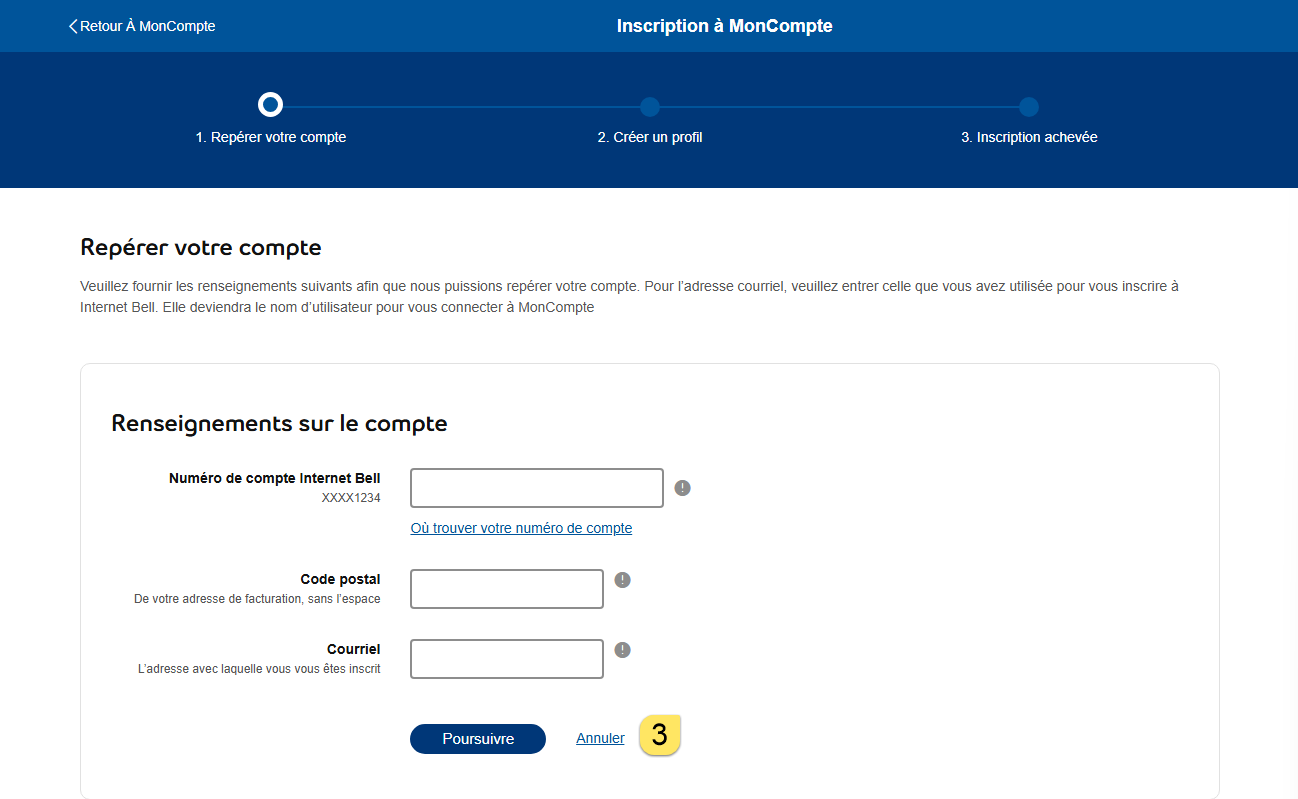The width and height of the screenshot is (1298, 799).
Task: Click the 'Courriel' field label
Action: tap(353, 649)
